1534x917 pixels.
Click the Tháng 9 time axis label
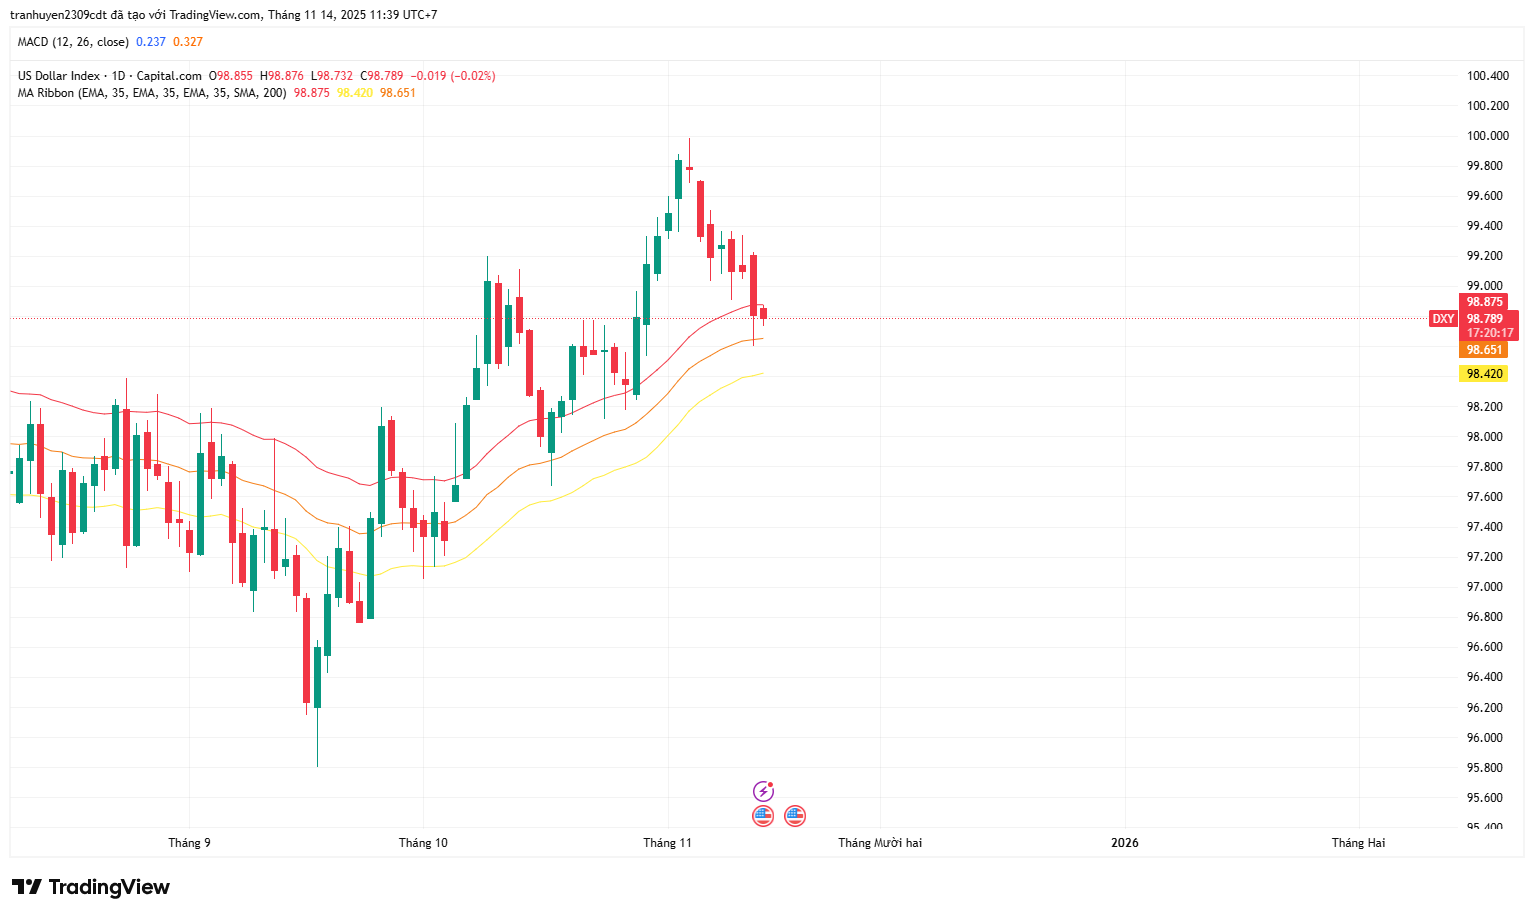(x=189, y=843)
